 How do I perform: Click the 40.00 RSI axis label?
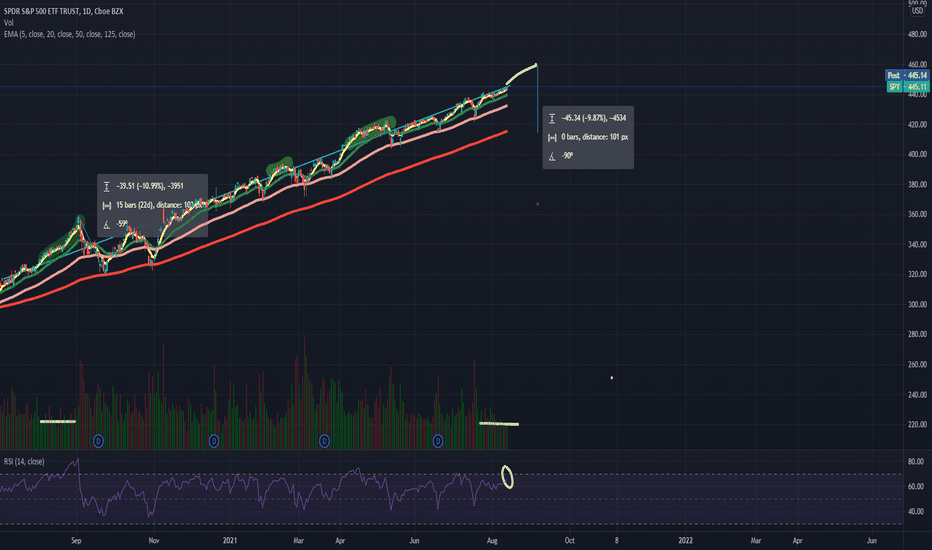coord(916,511)
